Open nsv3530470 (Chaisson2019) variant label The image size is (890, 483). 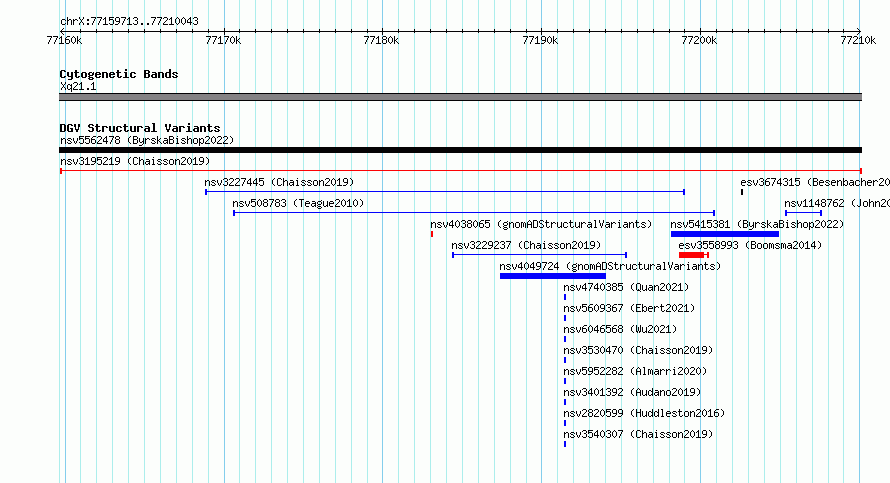point(638,350)
